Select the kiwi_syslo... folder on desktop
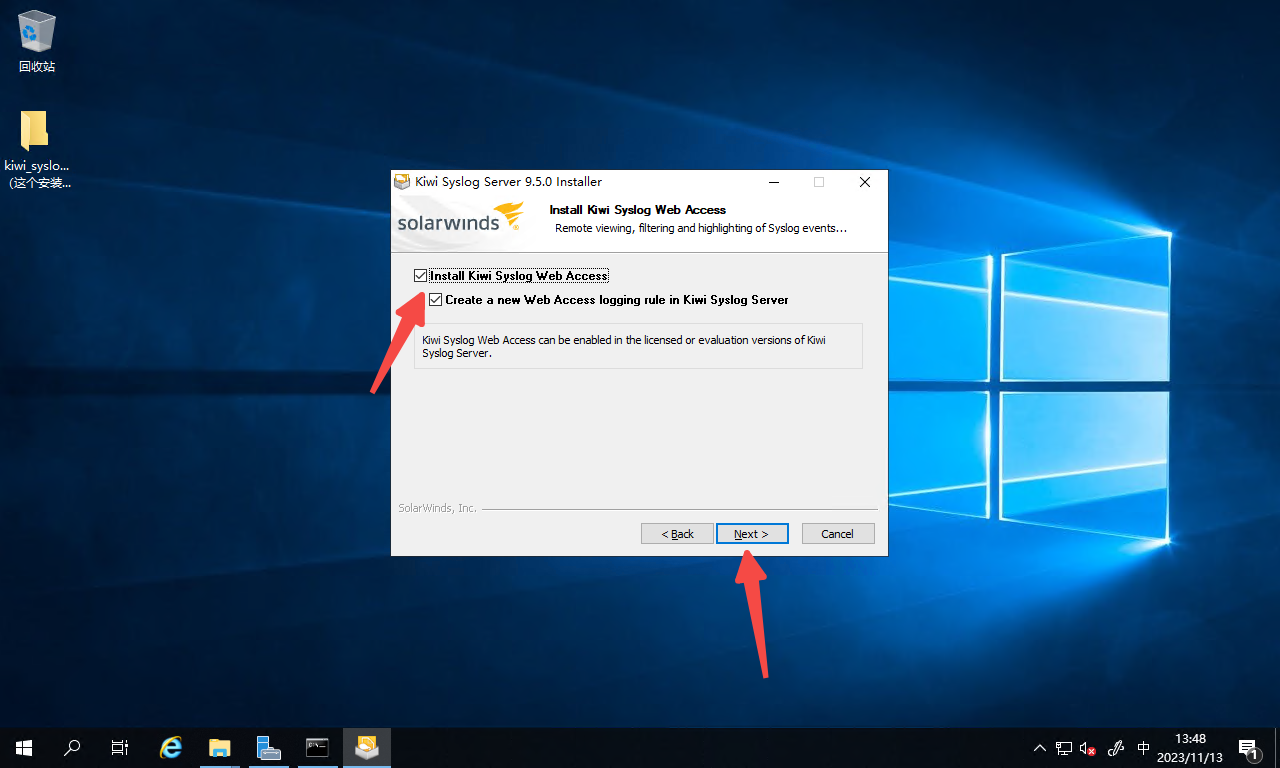 click(37, 148)
